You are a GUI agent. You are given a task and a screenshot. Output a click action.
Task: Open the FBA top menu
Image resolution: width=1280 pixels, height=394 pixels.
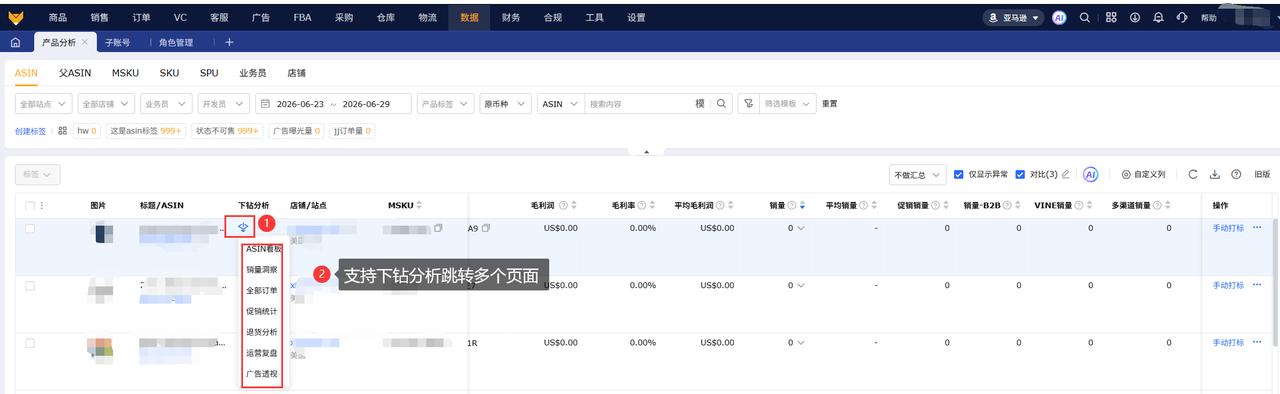coord(302,17)
